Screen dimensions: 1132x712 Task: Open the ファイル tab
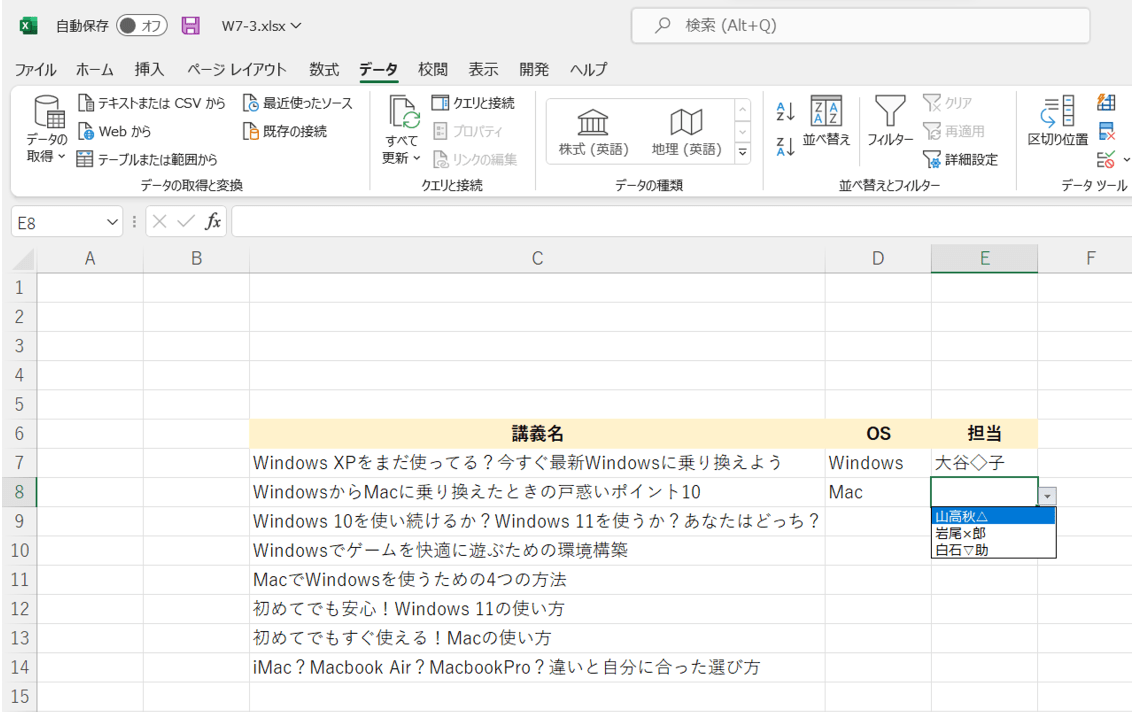(x=35, y=69)
